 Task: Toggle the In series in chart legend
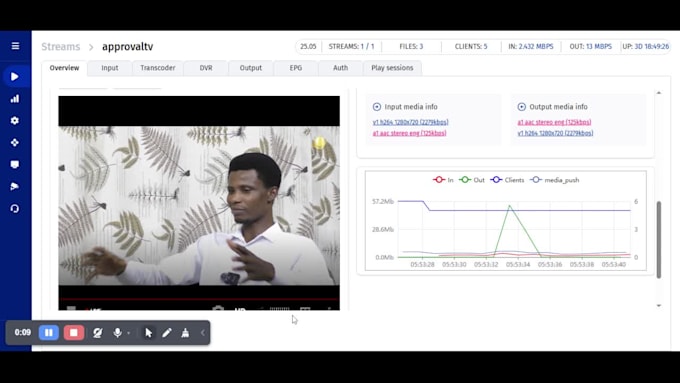pyautogui.click(x=443, y=180)
